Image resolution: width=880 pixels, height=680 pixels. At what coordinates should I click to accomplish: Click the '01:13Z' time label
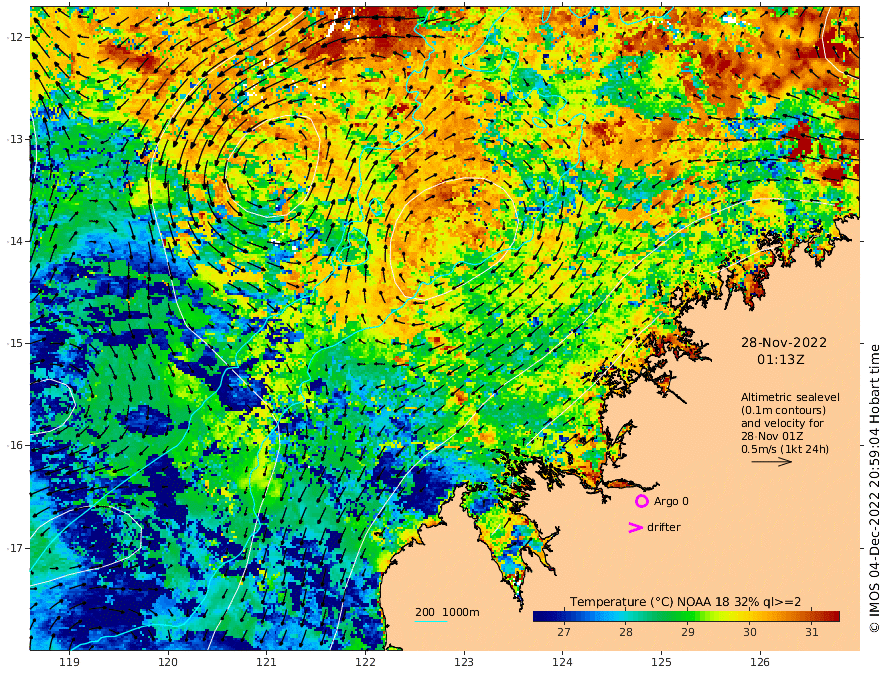point(780,360)
